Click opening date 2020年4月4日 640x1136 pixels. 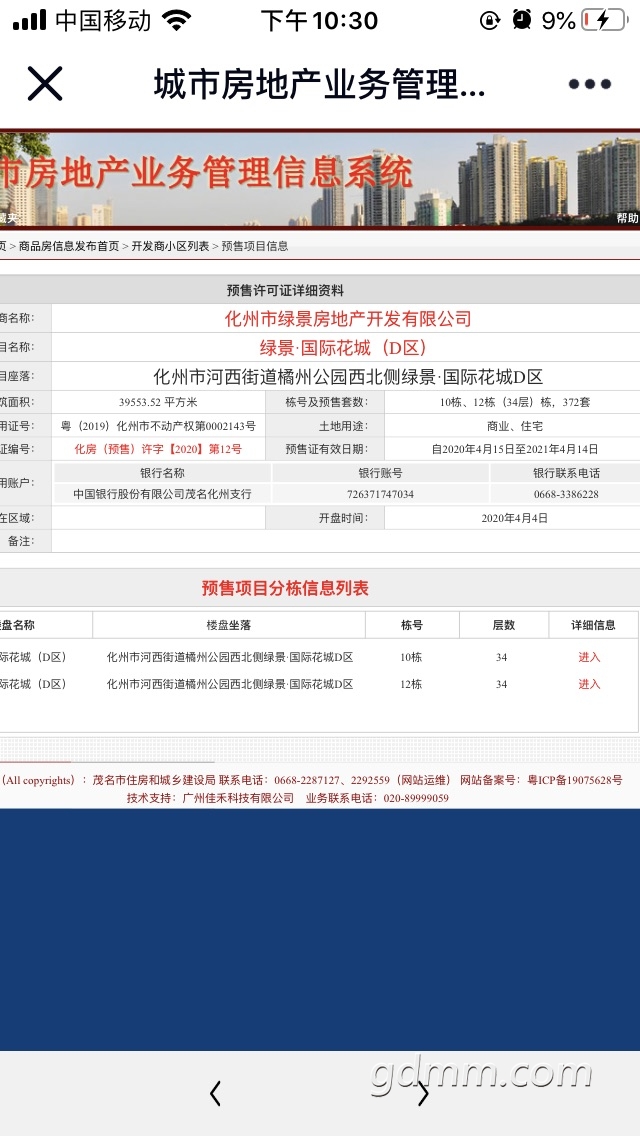(515, 518)
